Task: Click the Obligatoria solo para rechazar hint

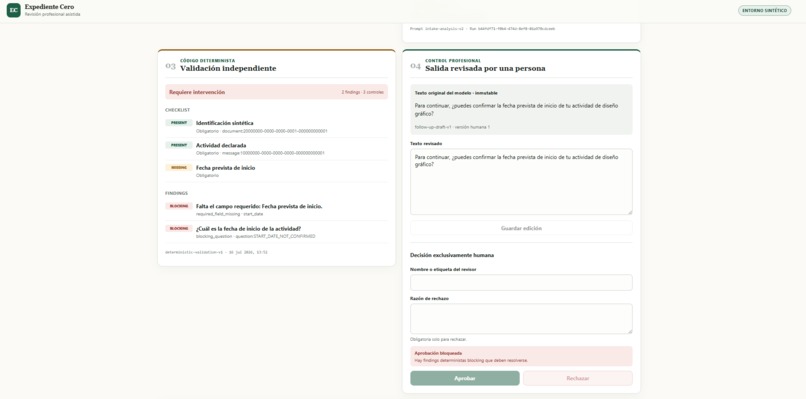Action: tap(438, 339)
